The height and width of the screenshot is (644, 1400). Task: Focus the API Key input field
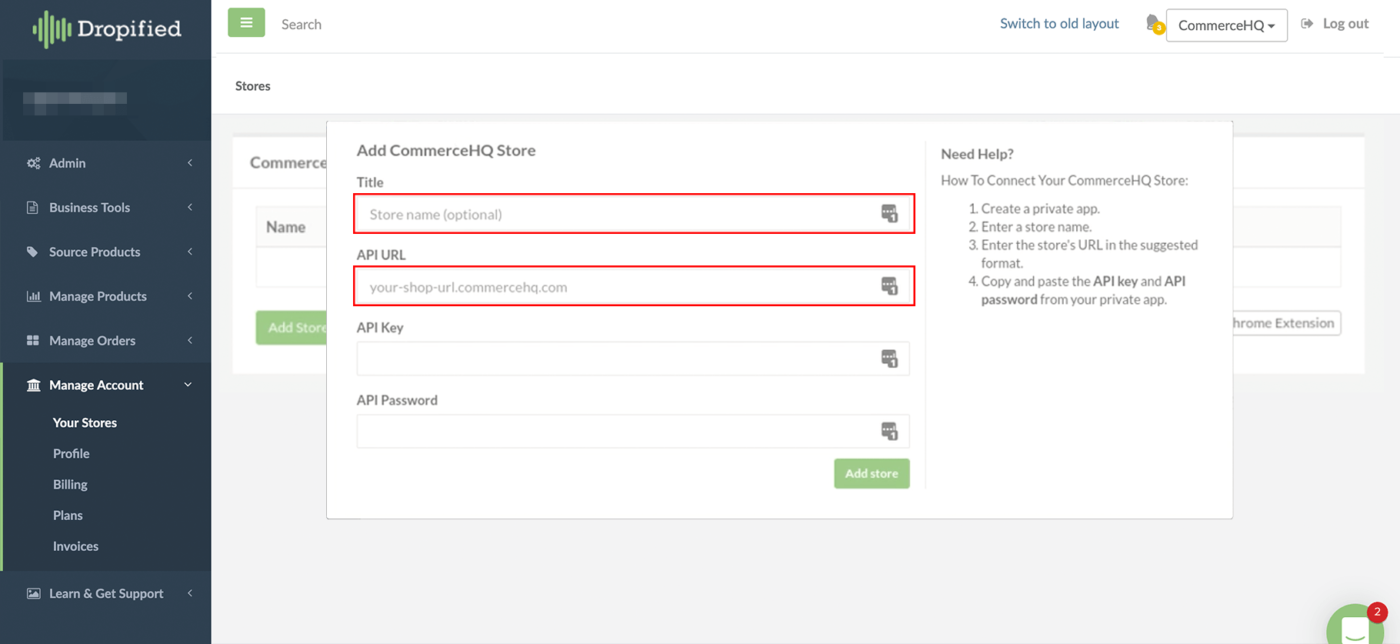[x=633, y=359]
